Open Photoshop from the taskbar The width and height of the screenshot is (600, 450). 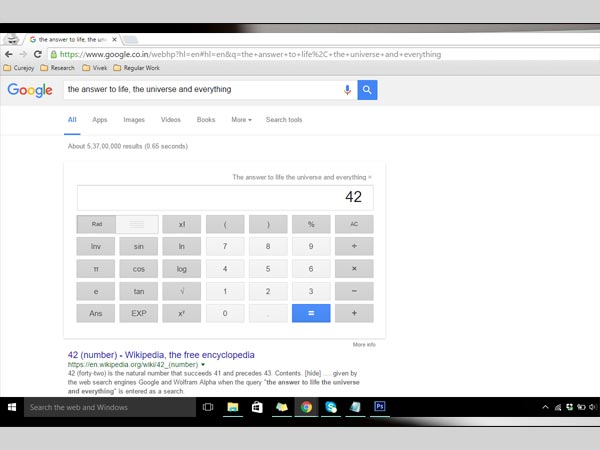(x=380, y=407)
